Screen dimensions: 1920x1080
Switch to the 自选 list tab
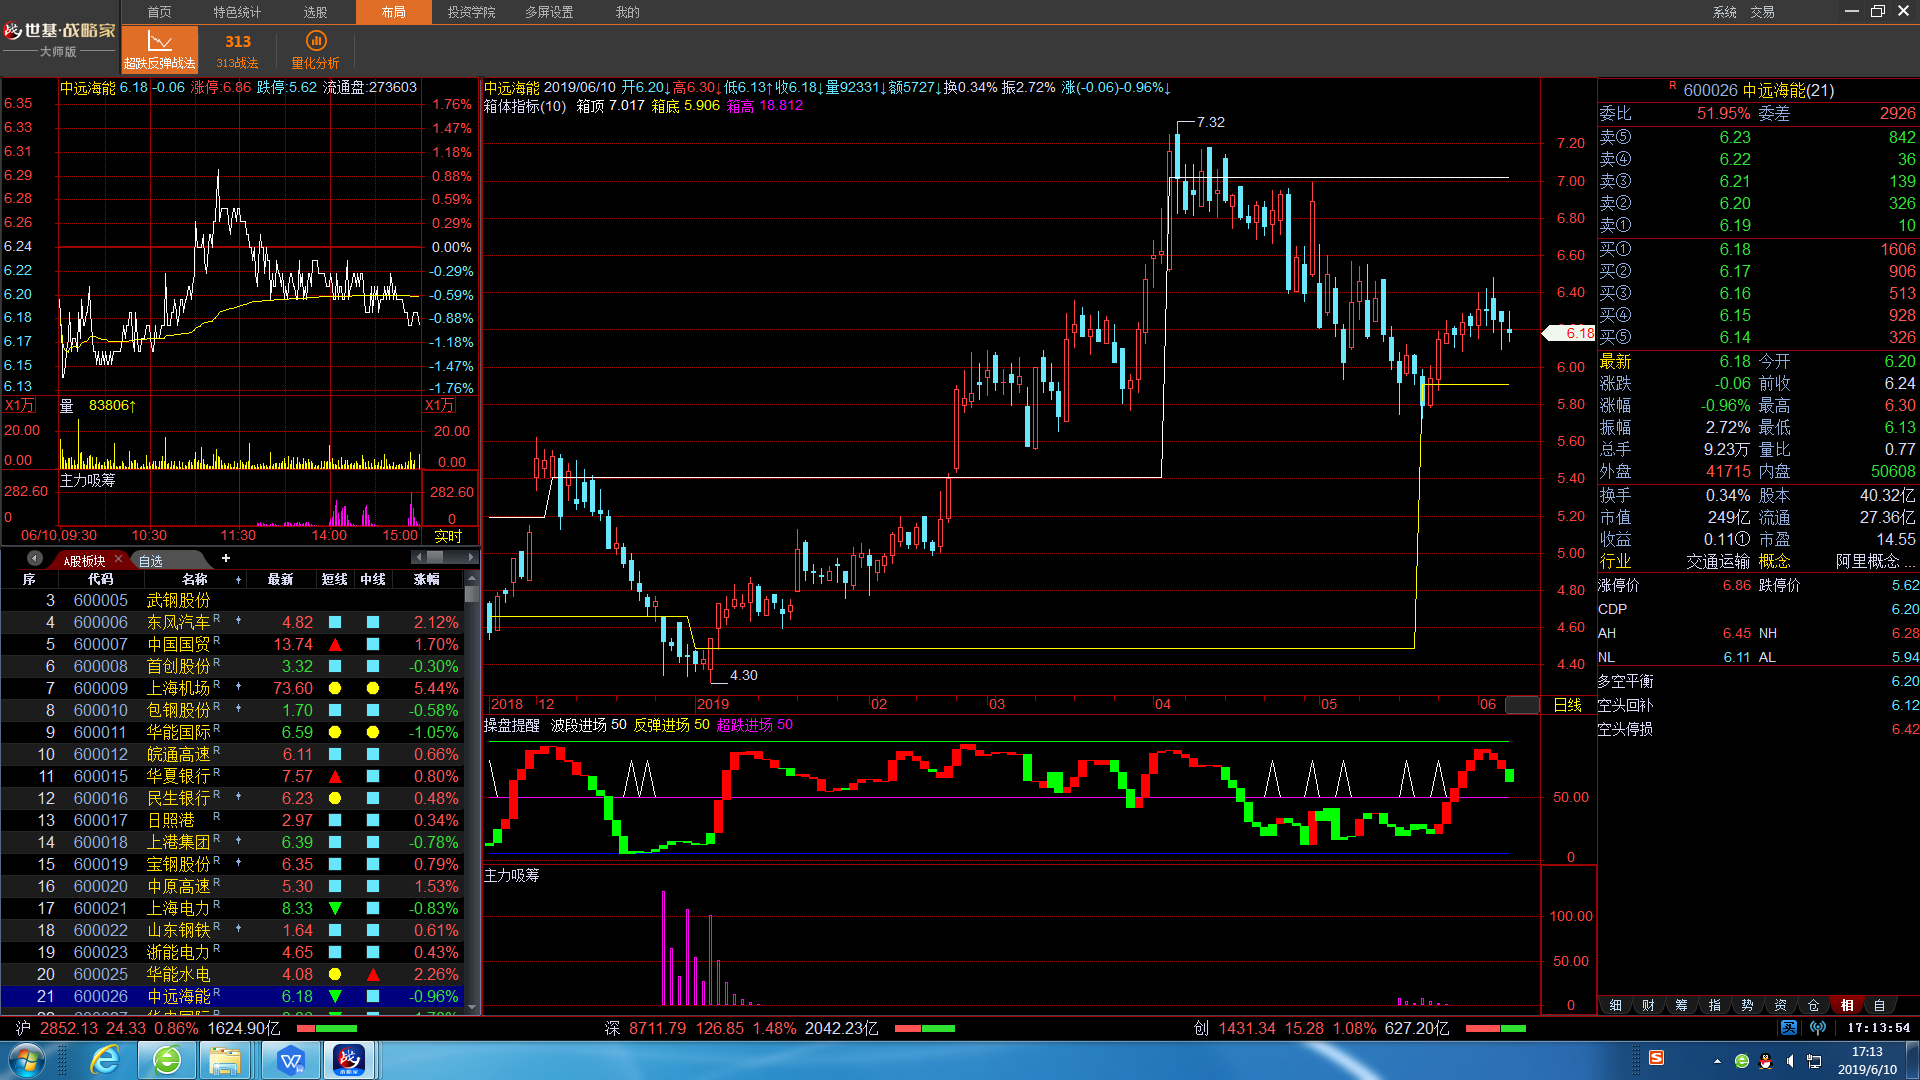point(151,560)
